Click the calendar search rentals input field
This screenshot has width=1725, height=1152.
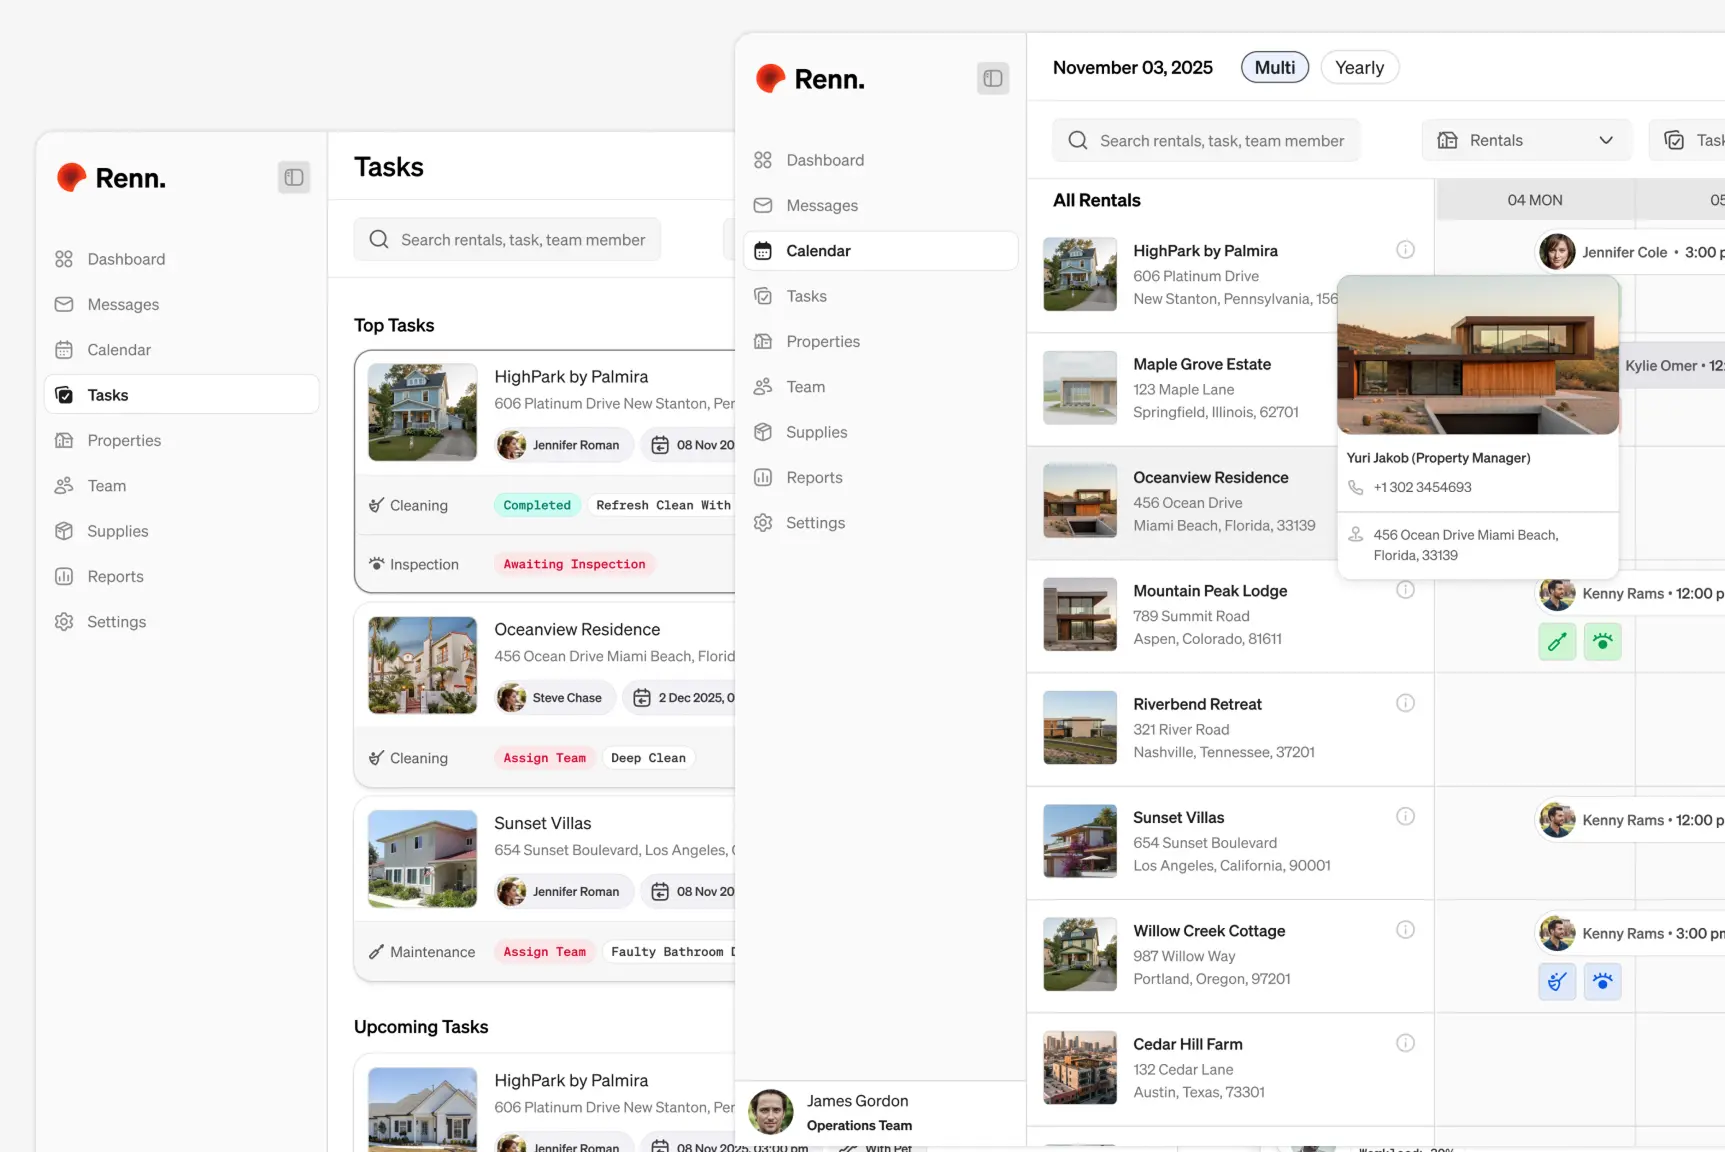[x=1221, y=140]
